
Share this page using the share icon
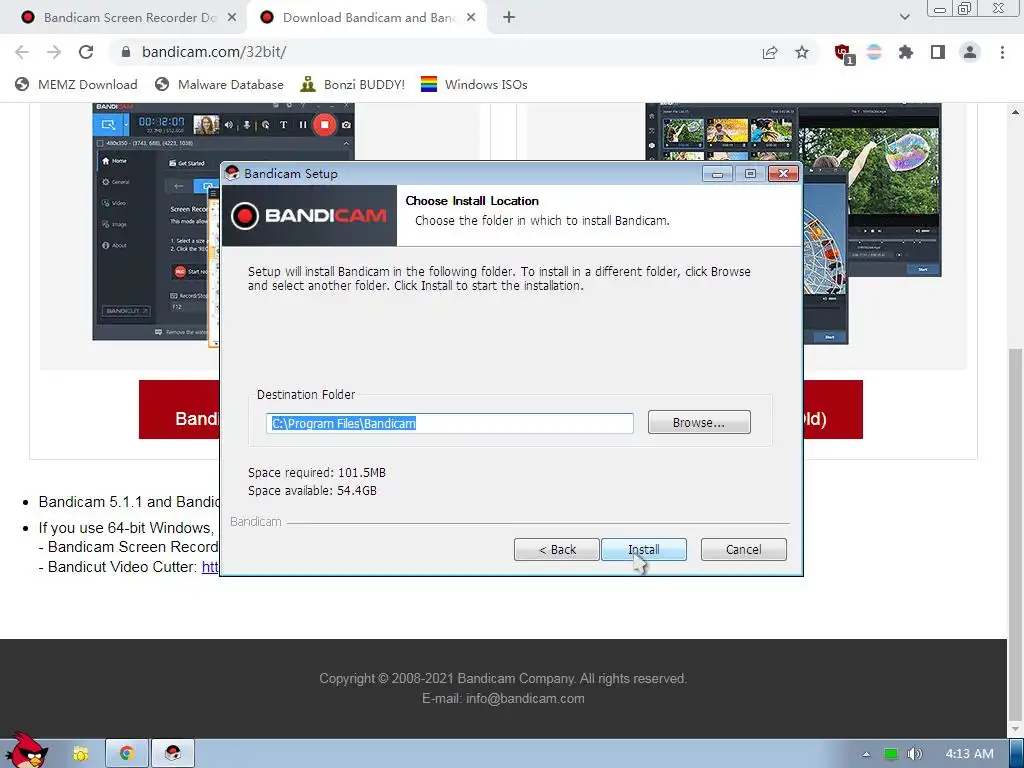click(770, 52)
